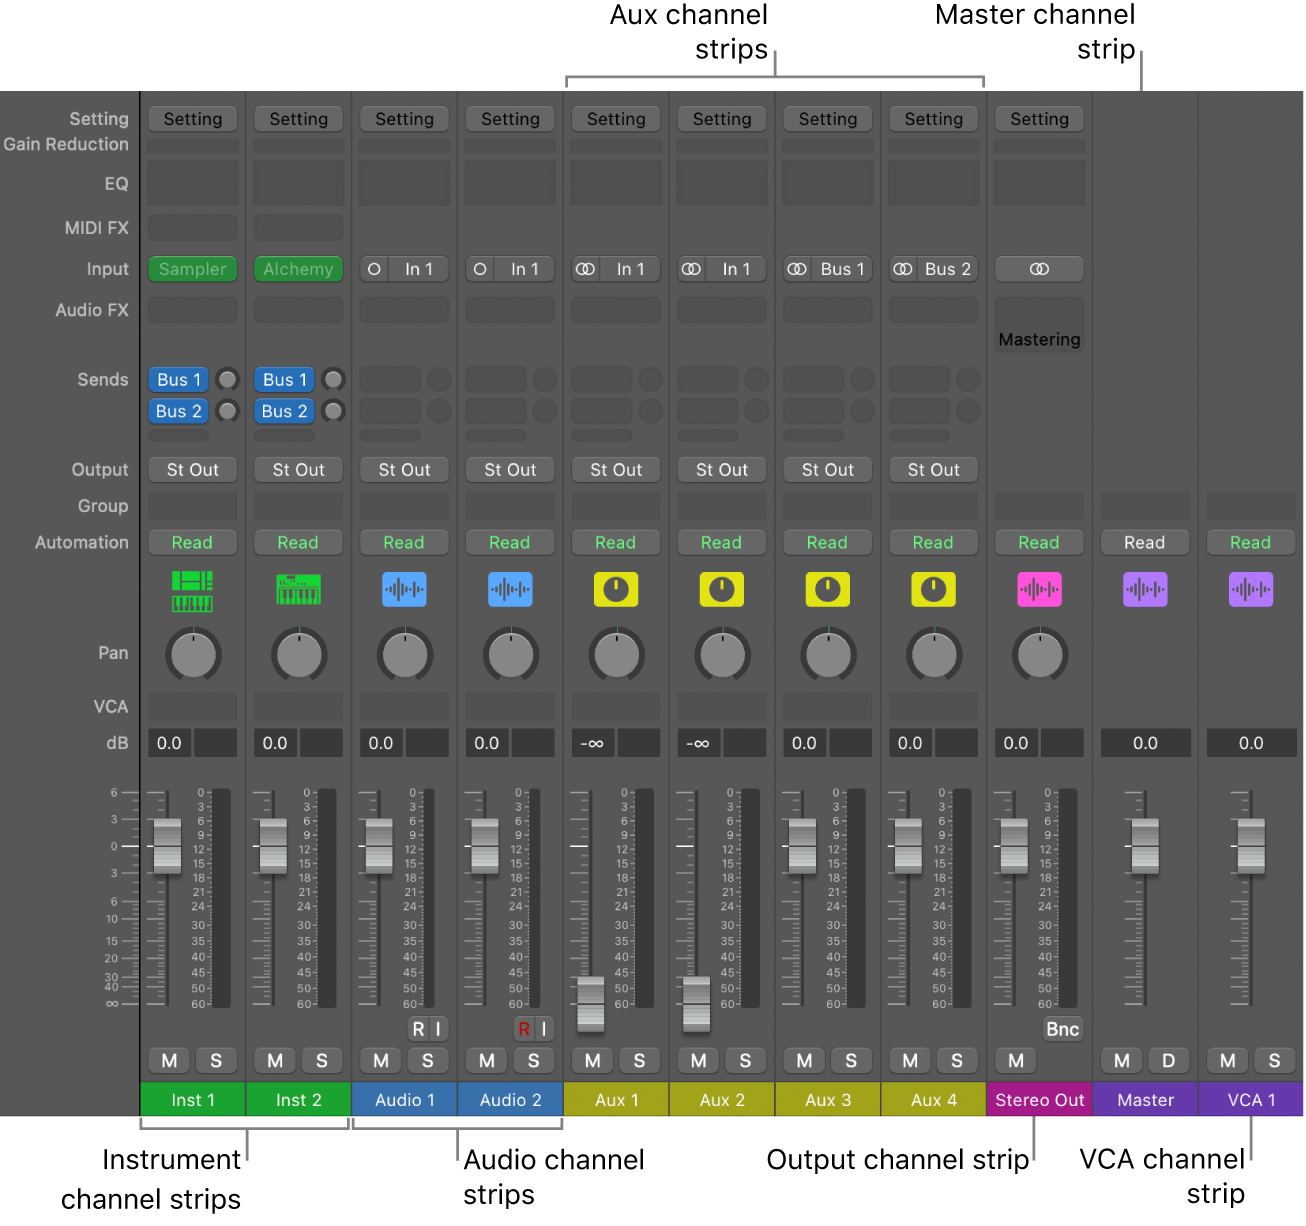Image resolution: width=1306 pixels, height=1226 pixels.
Task: Record-enable the Audio 1 channel
Action: point(418,1028)
